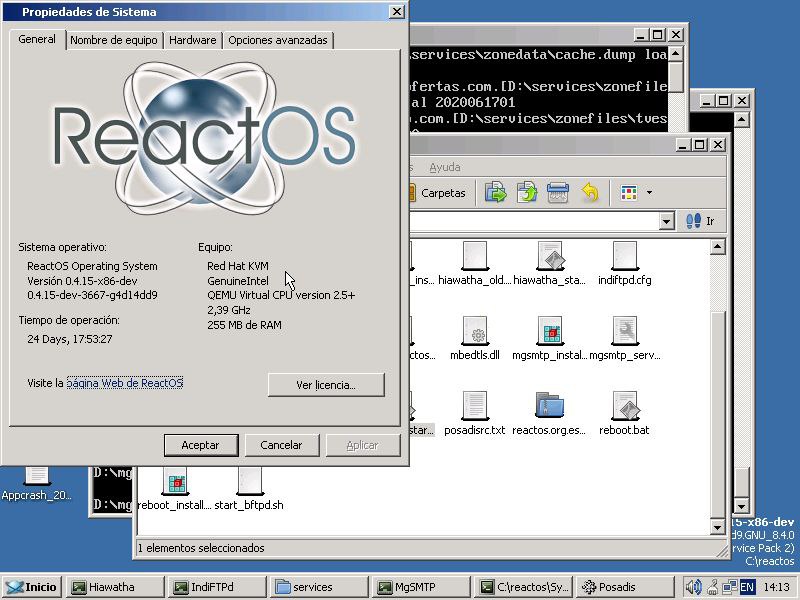Switch to the General tab
Screen dimensions: 800x600
(37, 39)
